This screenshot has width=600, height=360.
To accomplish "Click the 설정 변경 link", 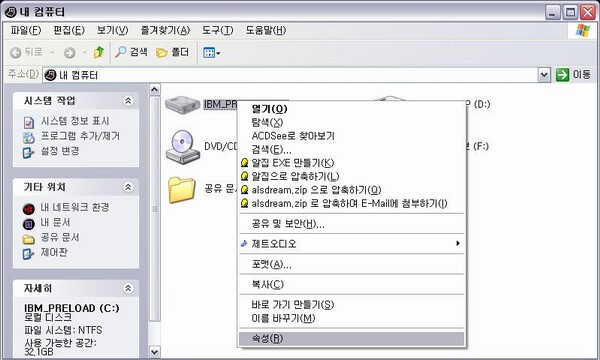I will (60, 151).
